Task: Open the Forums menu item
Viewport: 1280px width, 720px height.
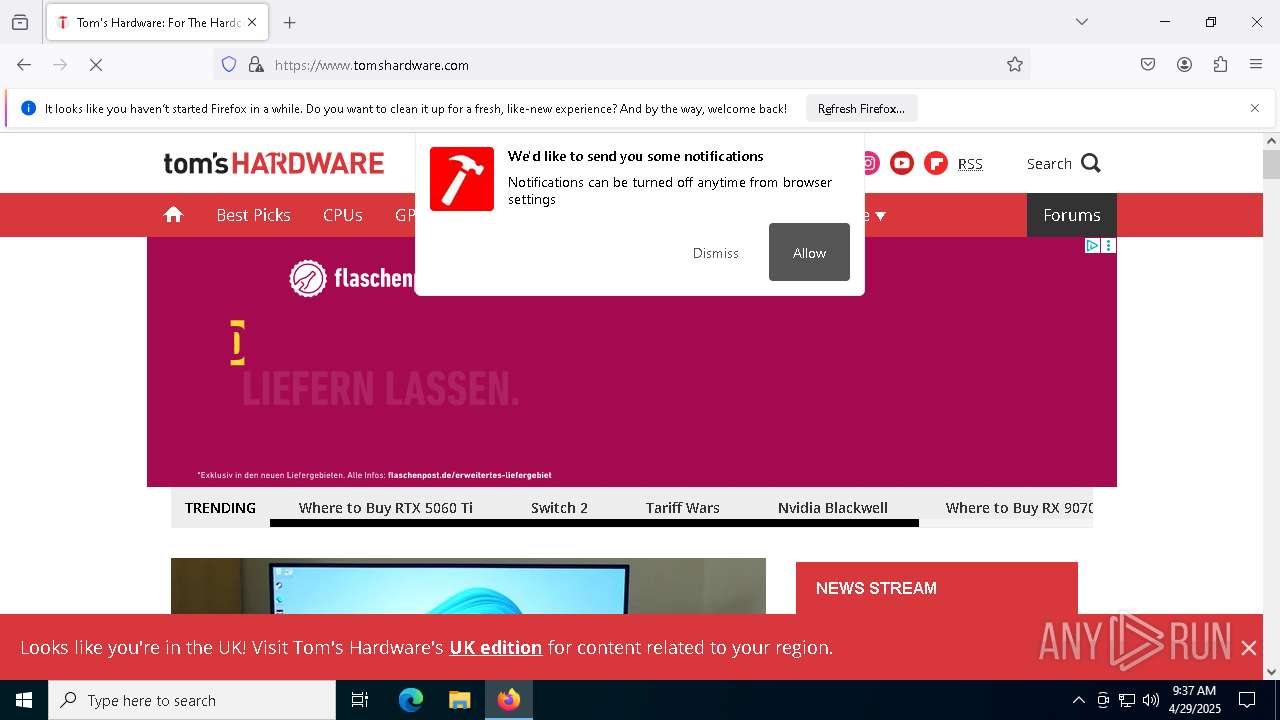Action: click(x=1072, y=215)
